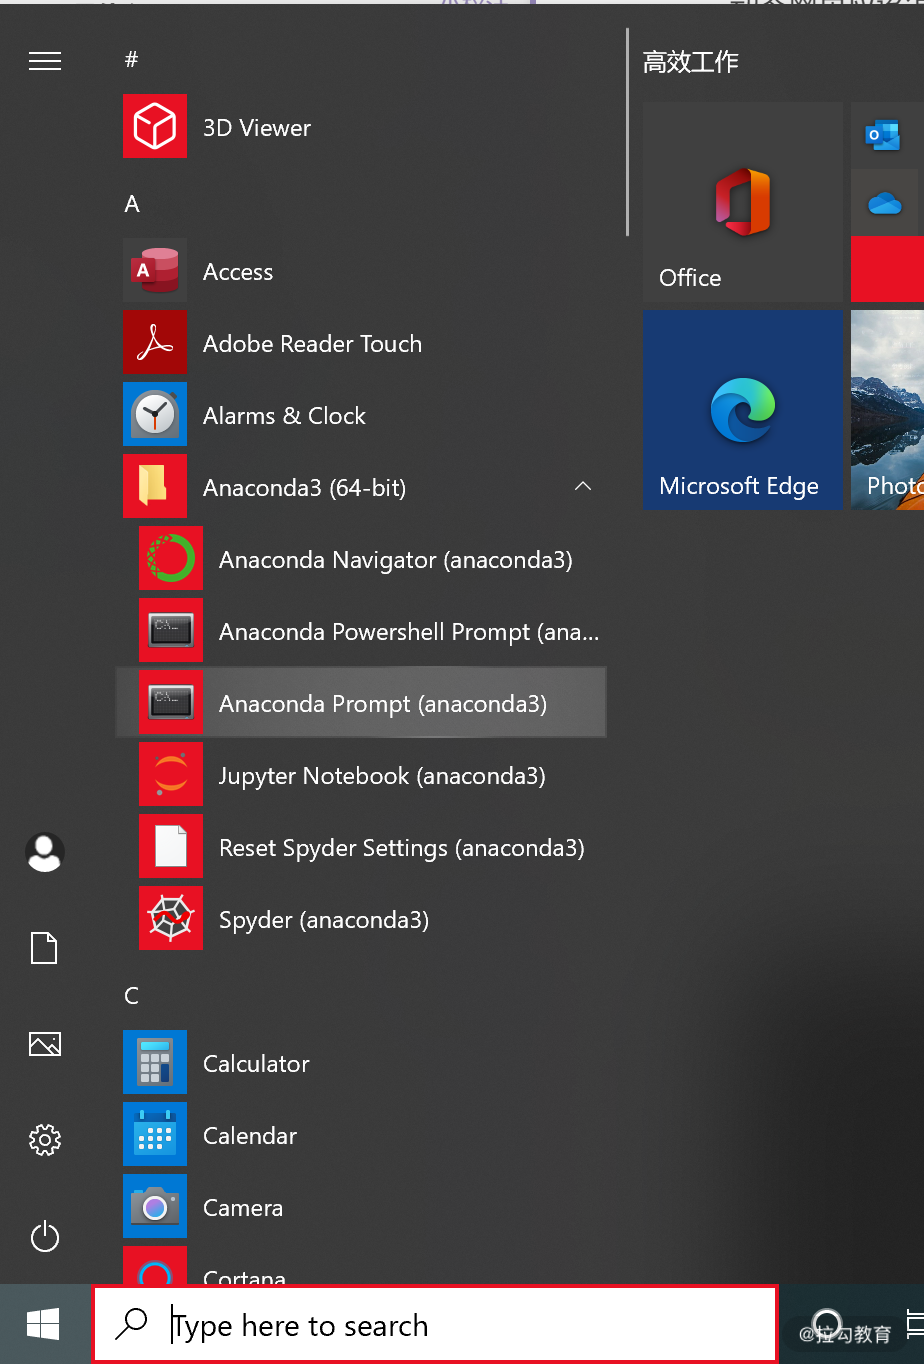Select the Calculator label

tap(256, 1063)
